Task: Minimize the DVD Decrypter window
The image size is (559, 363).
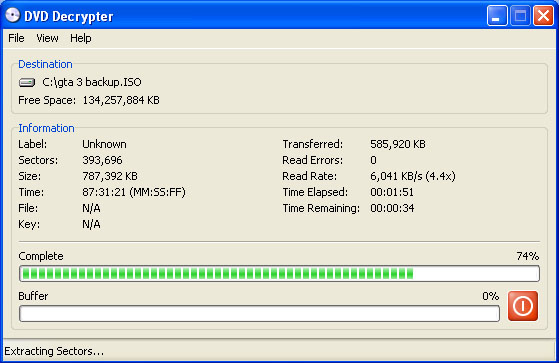Action: (497, 16)
